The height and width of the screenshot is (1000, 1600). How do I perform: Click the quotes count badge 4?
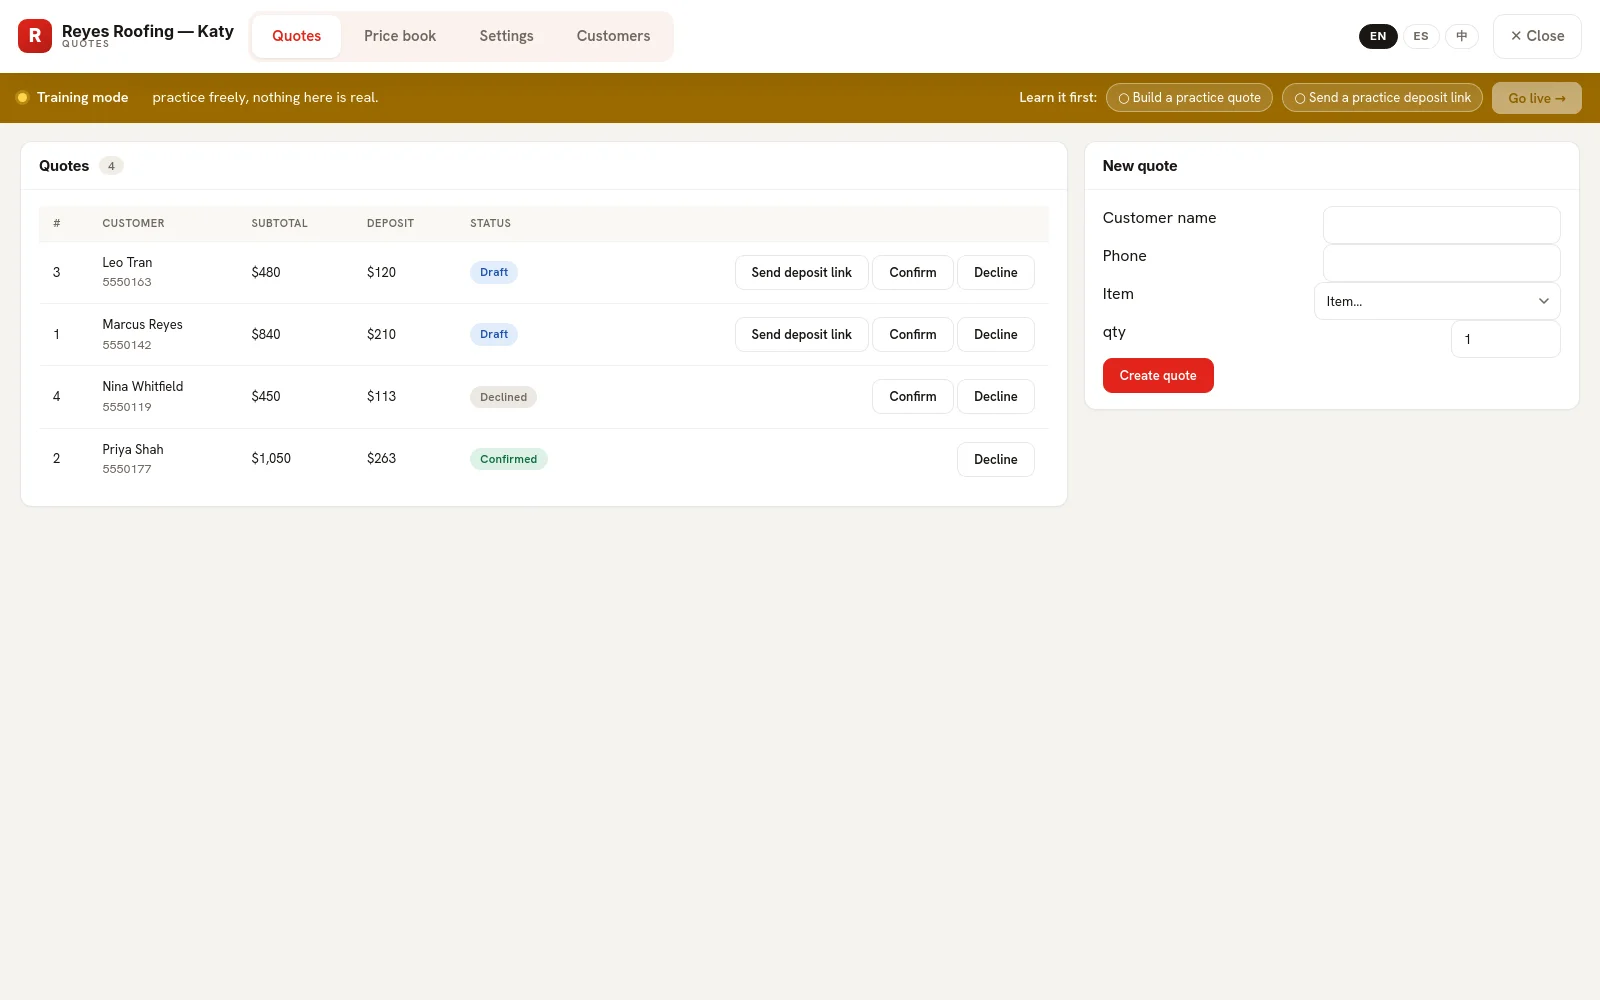pos(111,166)
